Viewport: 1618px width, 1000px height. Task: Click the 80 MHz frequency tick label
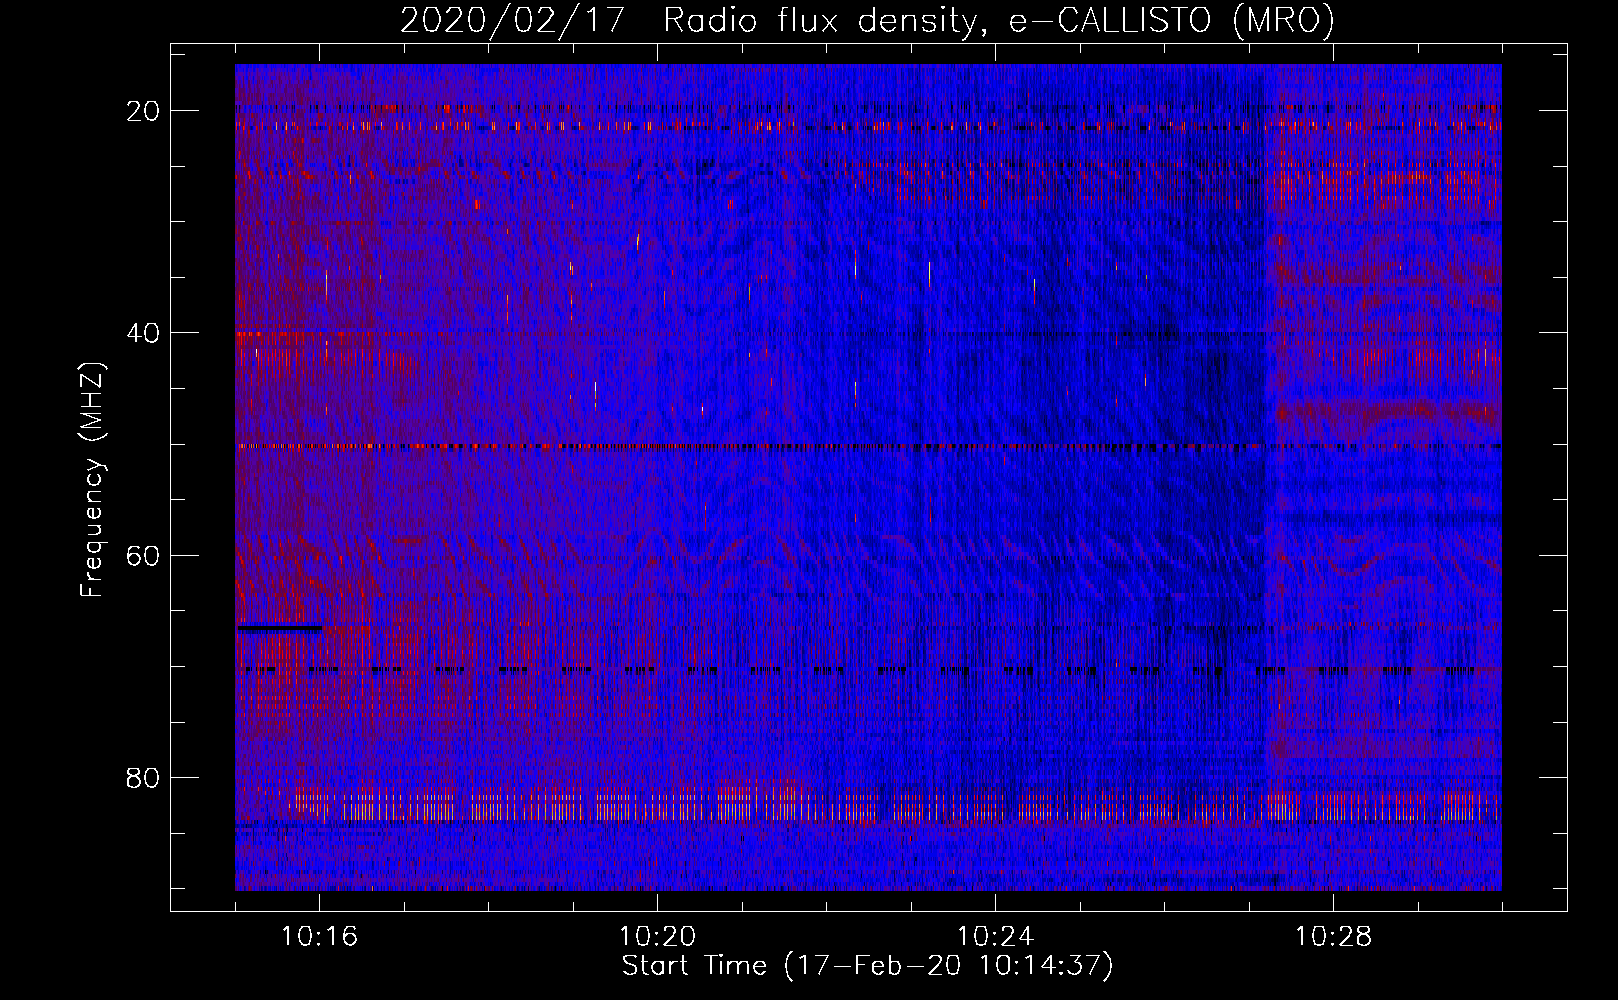[x=144, y=777]
